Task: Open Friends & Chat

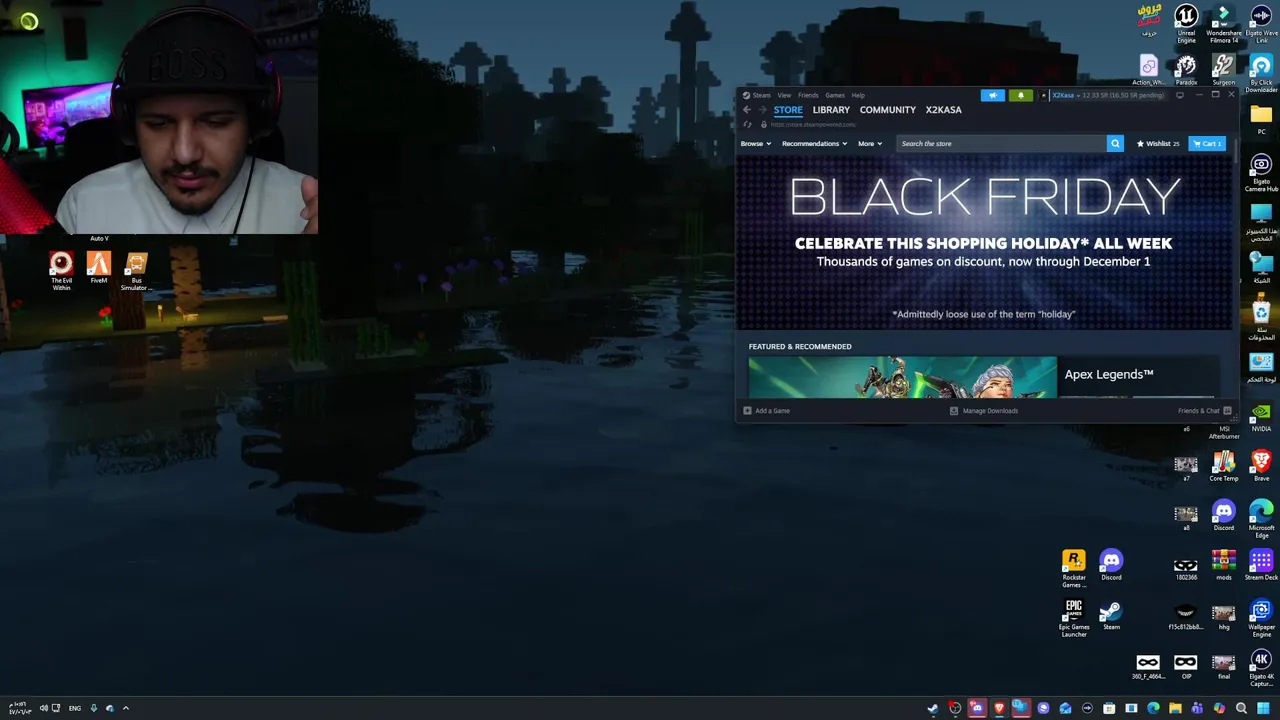Action: coord(1204,410)
